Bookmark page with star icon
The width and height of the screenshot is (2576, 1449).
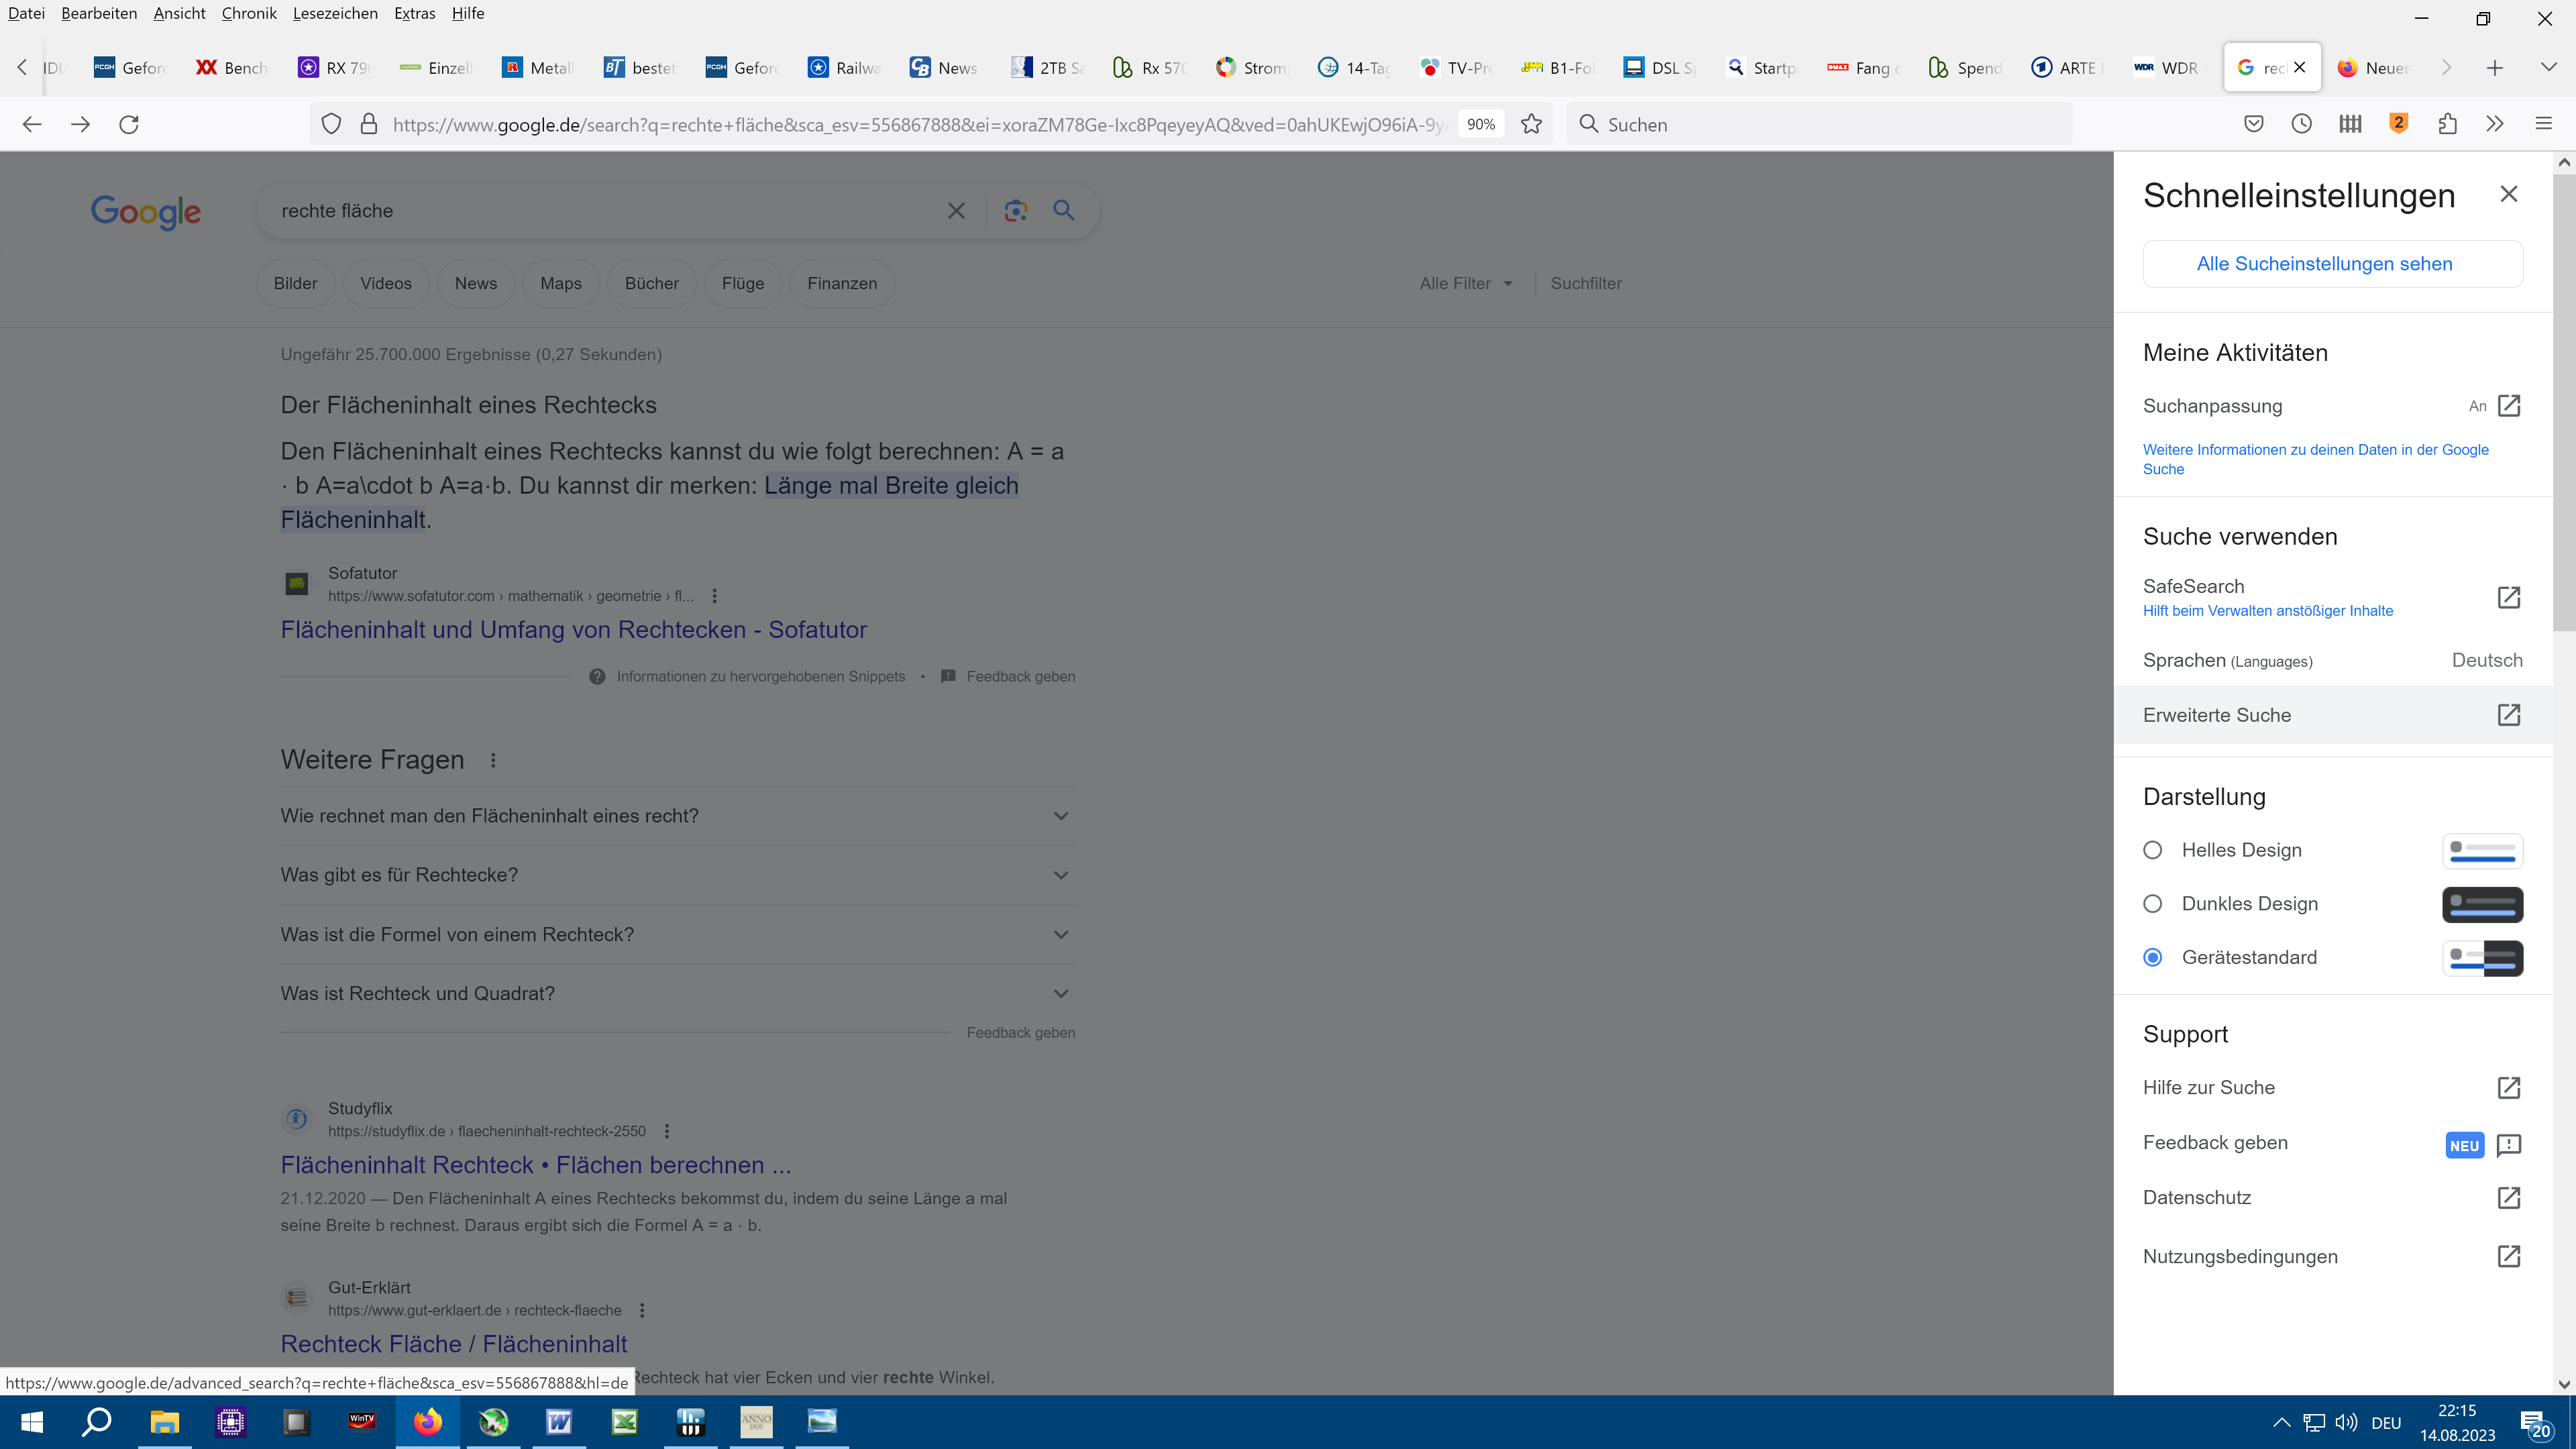pyautogui.click(x=1531, y=124)
